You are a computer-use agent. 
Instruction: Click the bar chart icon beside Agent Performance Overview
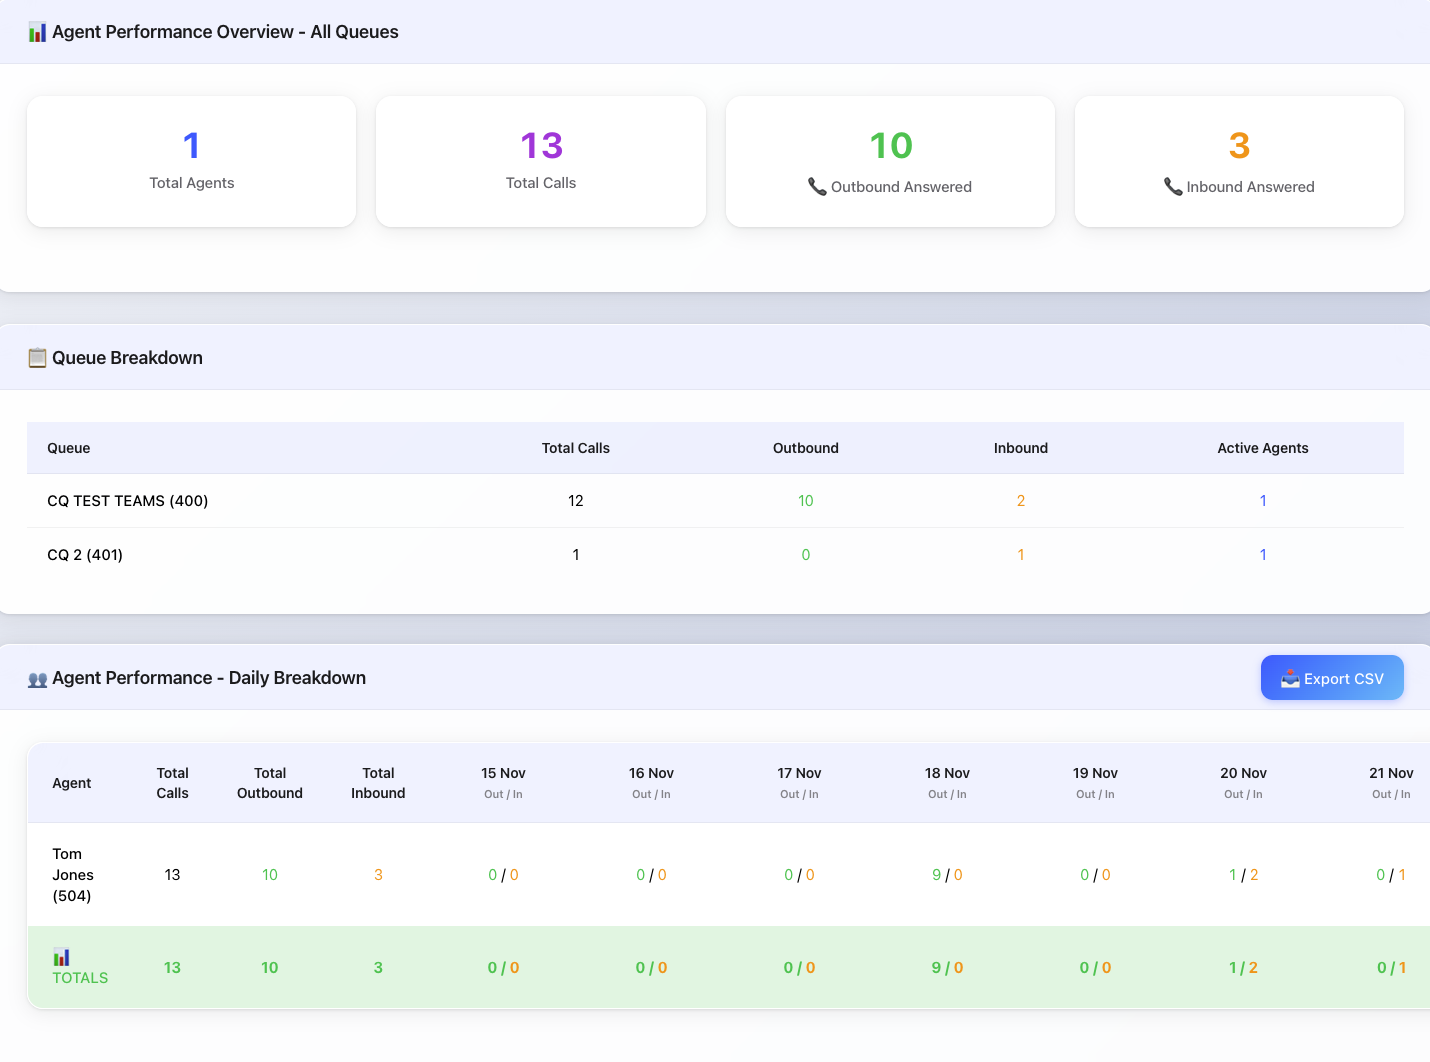tap(37, 31)
